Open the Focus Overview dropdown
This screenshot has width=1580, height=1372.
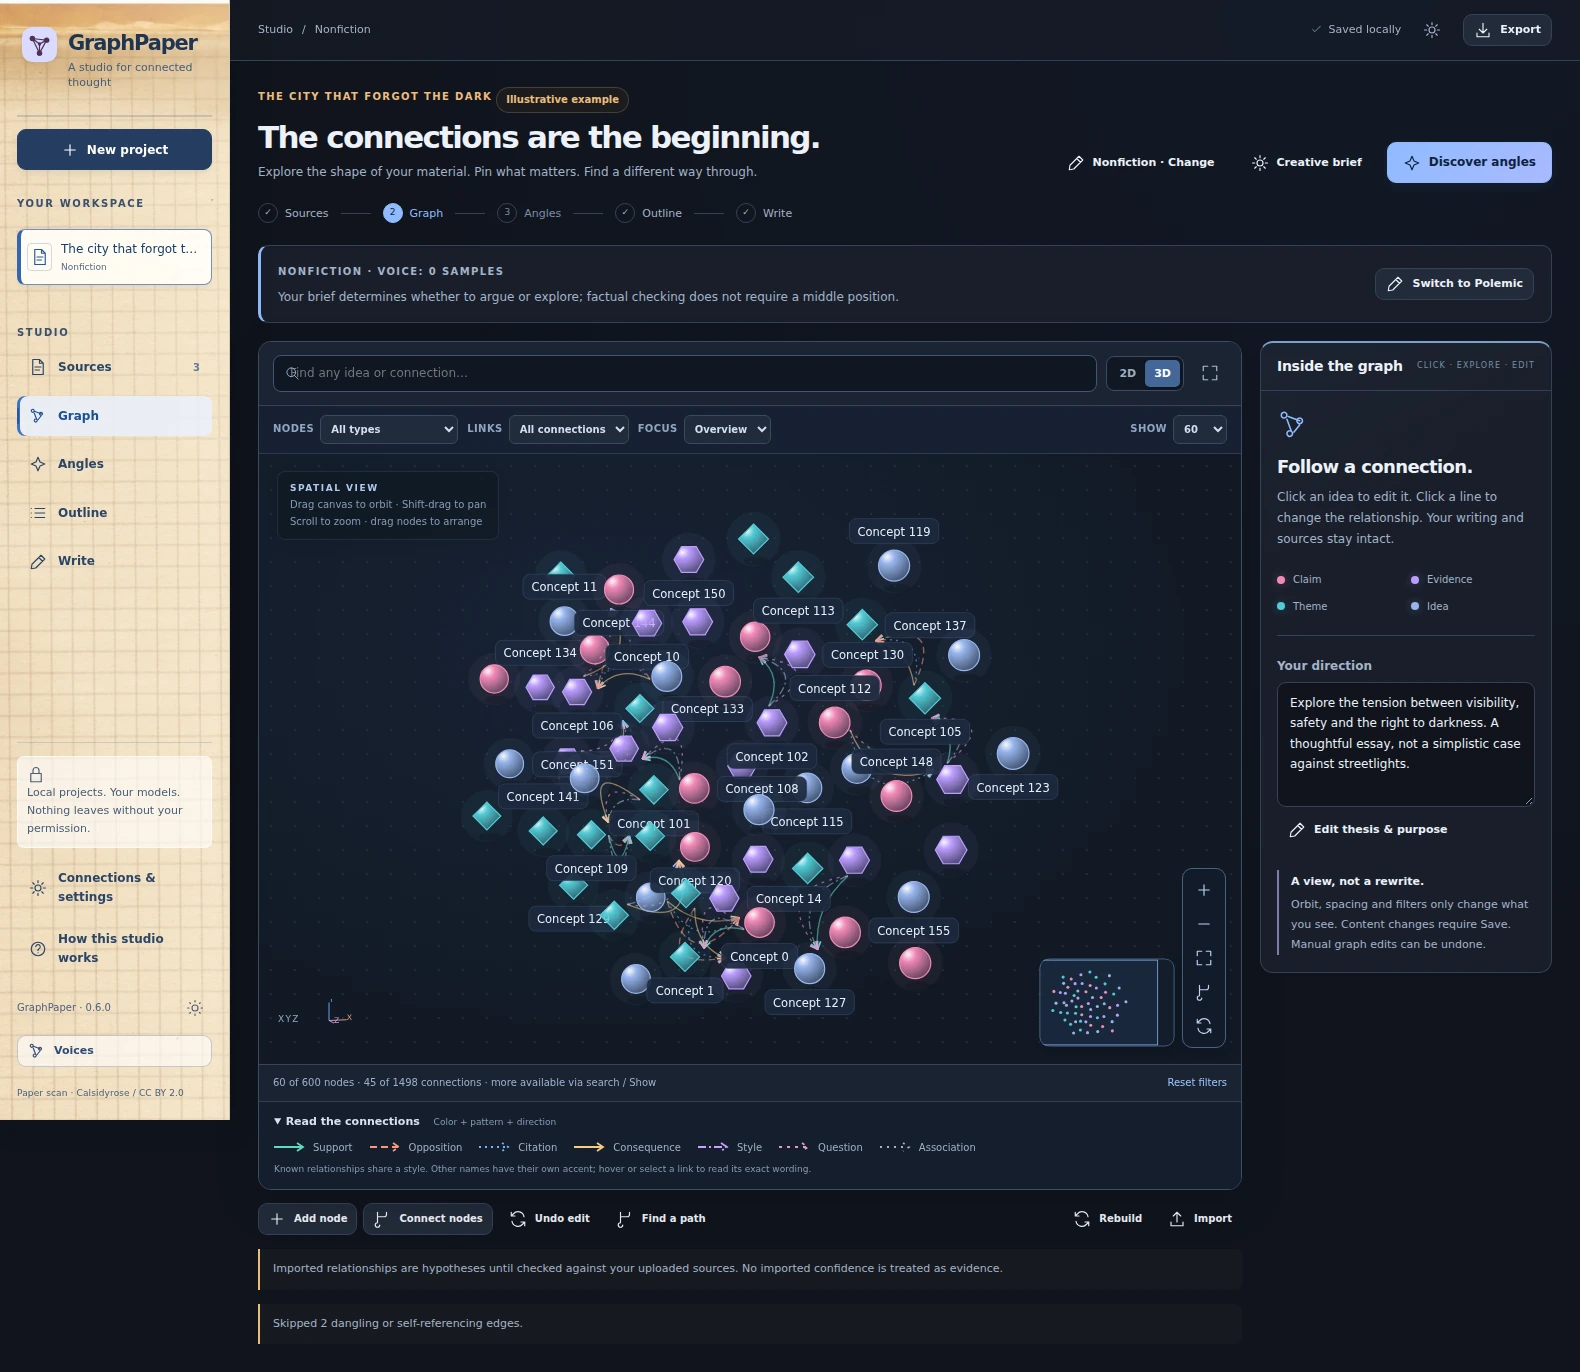pos(727,429)
